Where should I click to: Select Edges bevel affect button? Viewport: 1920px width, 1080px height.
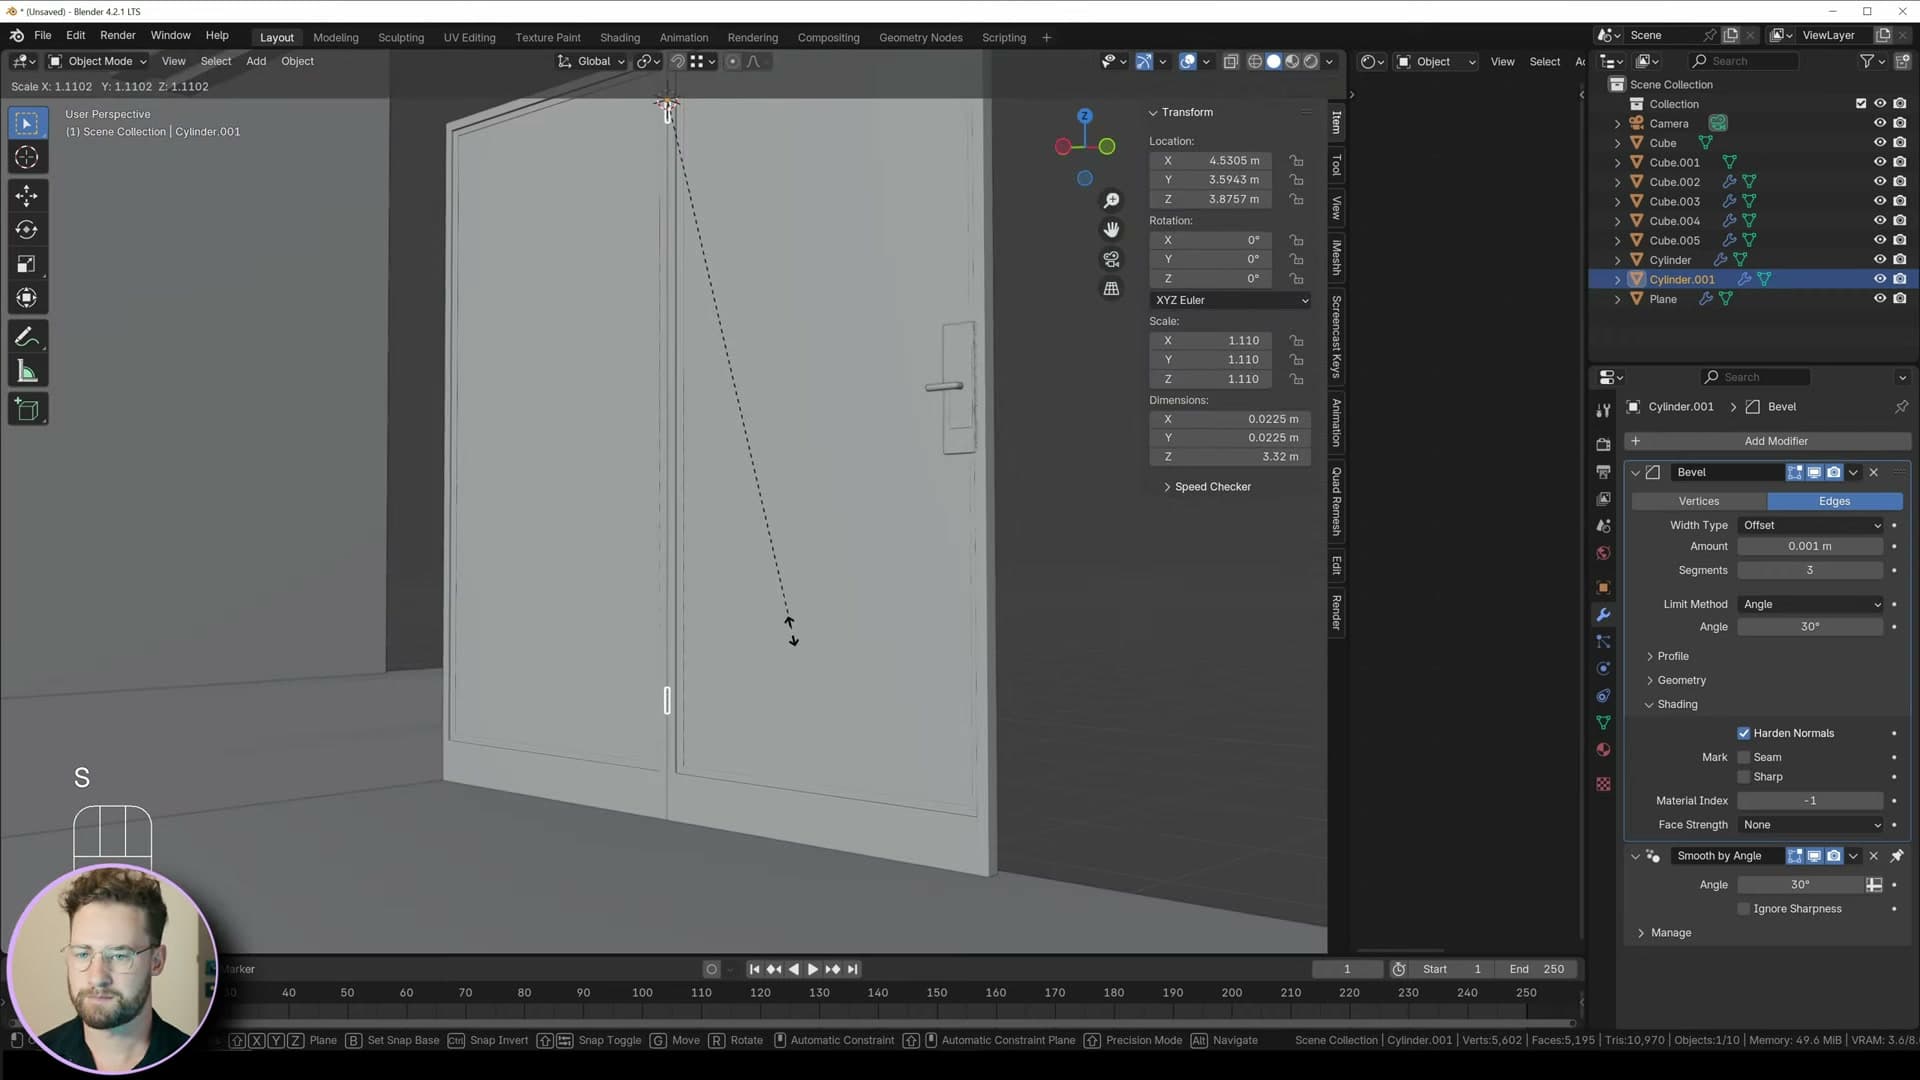(1835, 501)
